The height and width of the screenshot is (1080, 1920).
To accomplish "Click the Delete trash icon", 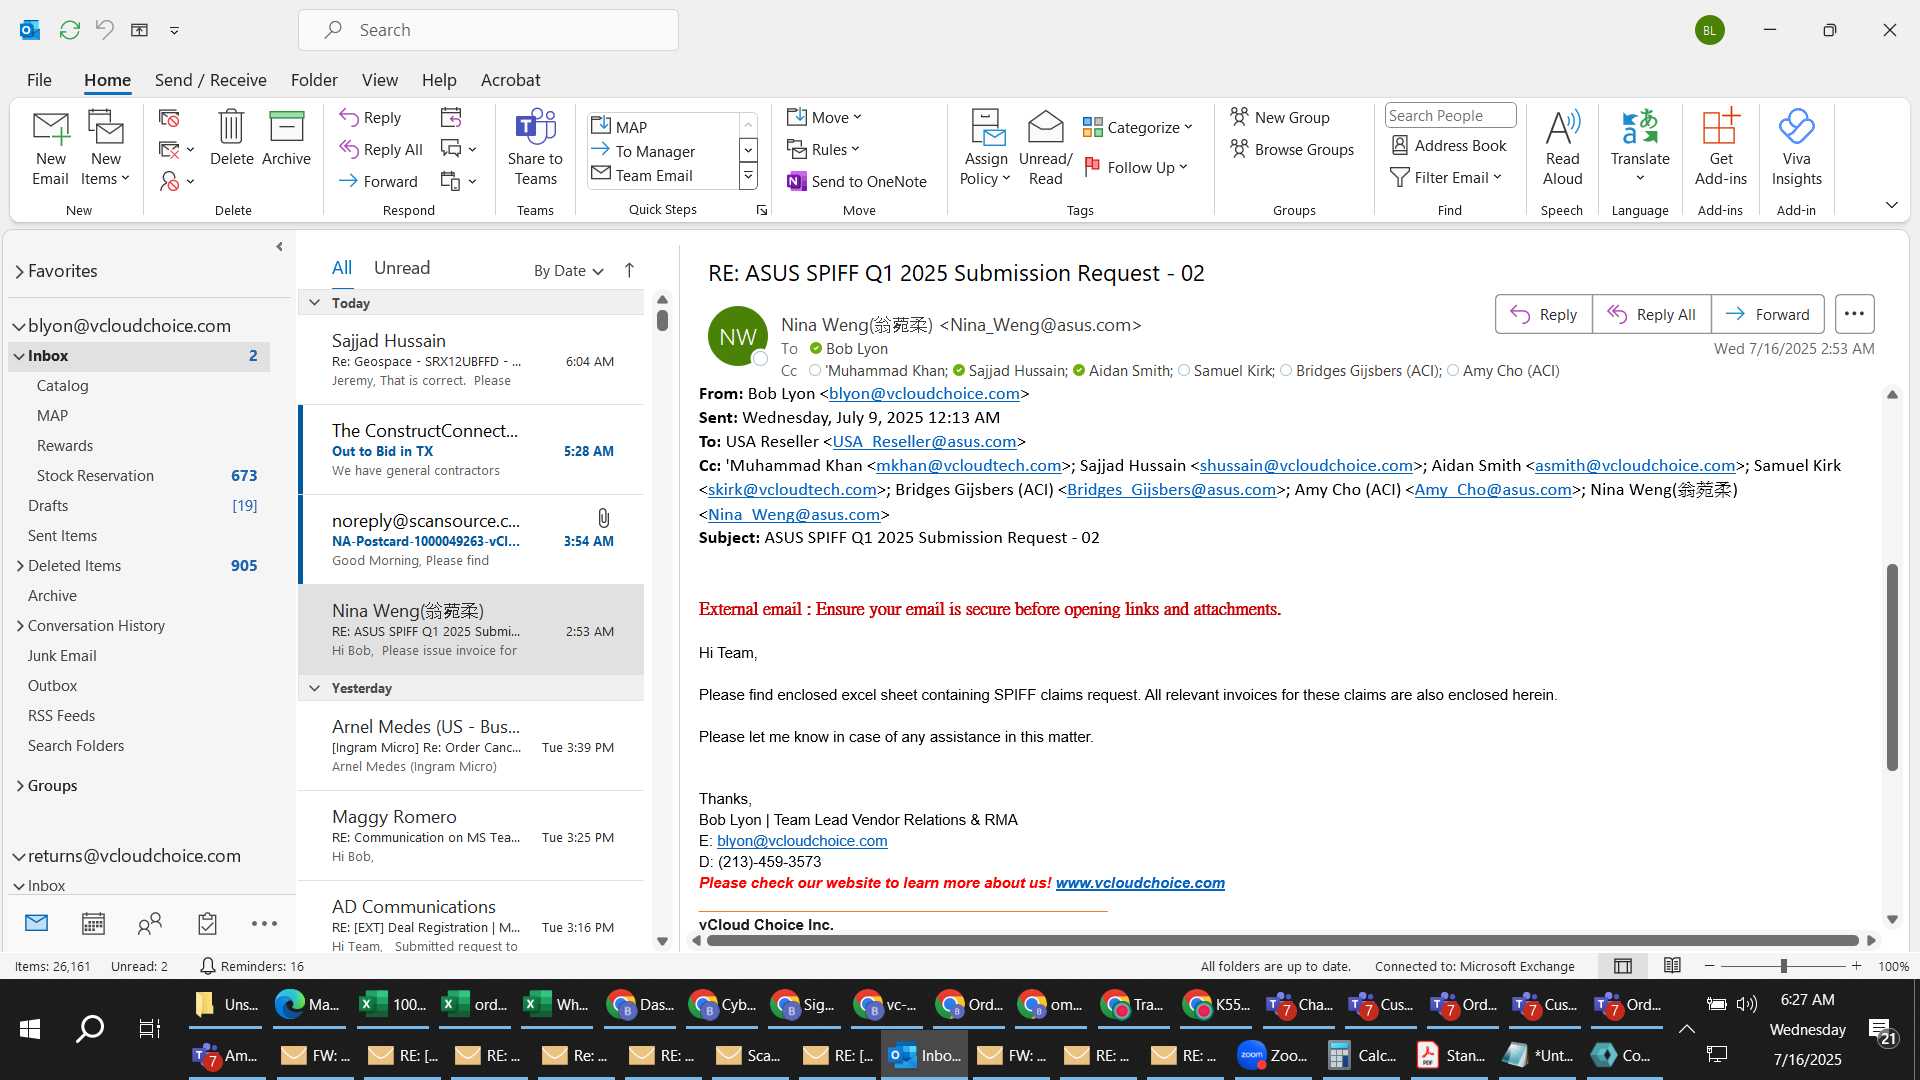I will pyautogui.click(x=231, y=138).
